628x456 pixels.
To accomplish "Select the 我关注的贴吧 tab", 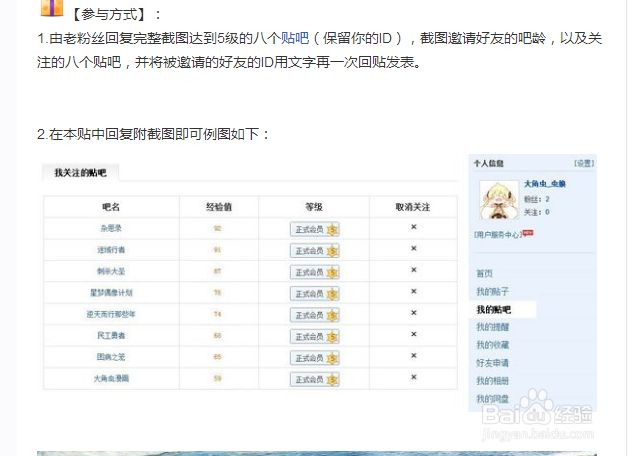I will point(80,173).
